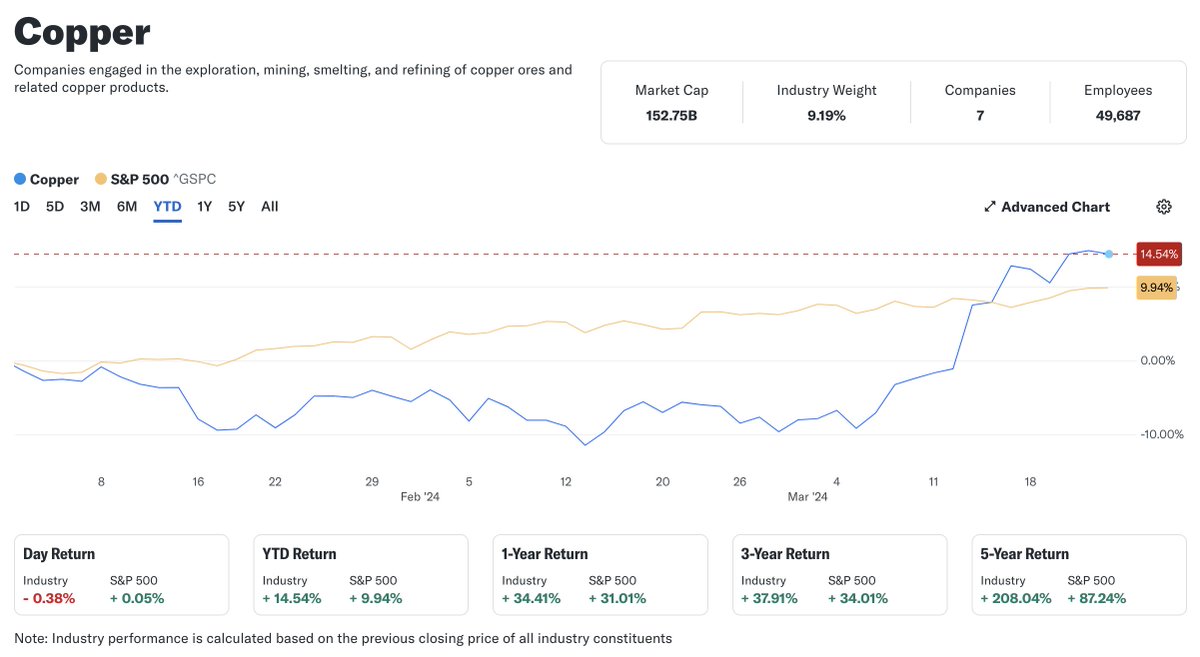Select the 5D time range

[x=55, y=207]
